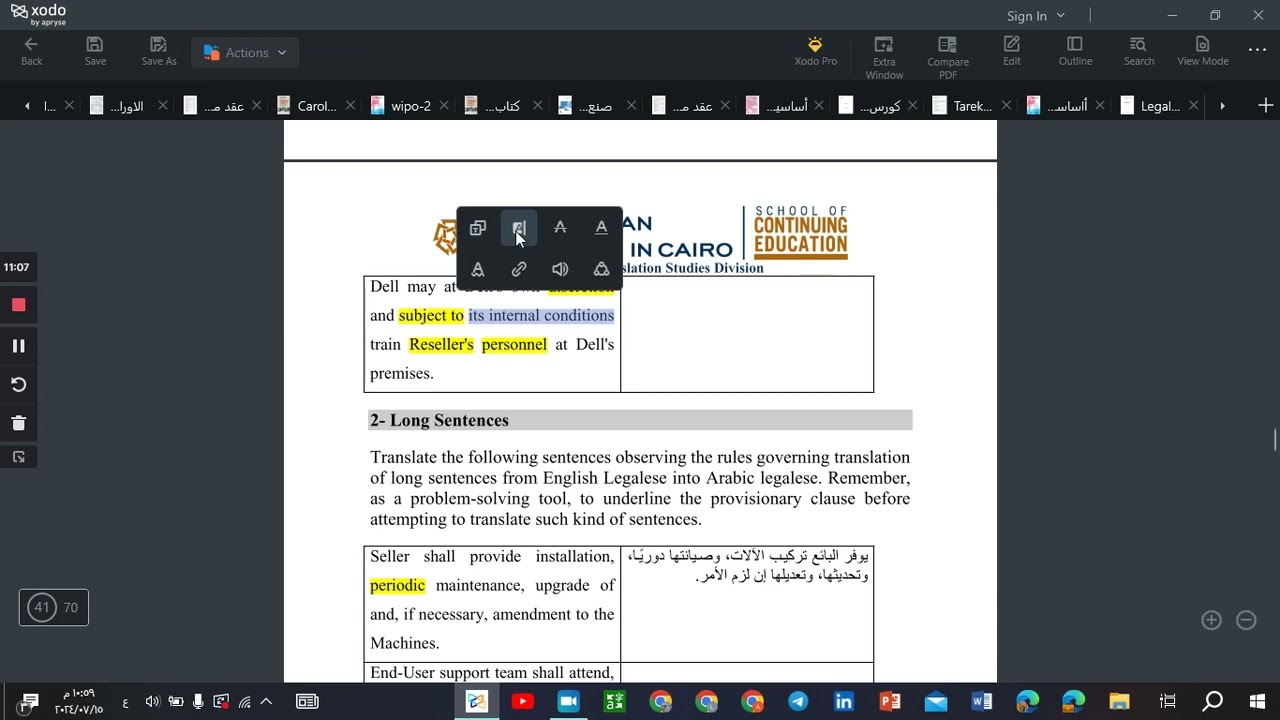This screenshot has height=720, width=1280.
Task: Open the Zoom app from taskbar
Action: click(568, 702)
